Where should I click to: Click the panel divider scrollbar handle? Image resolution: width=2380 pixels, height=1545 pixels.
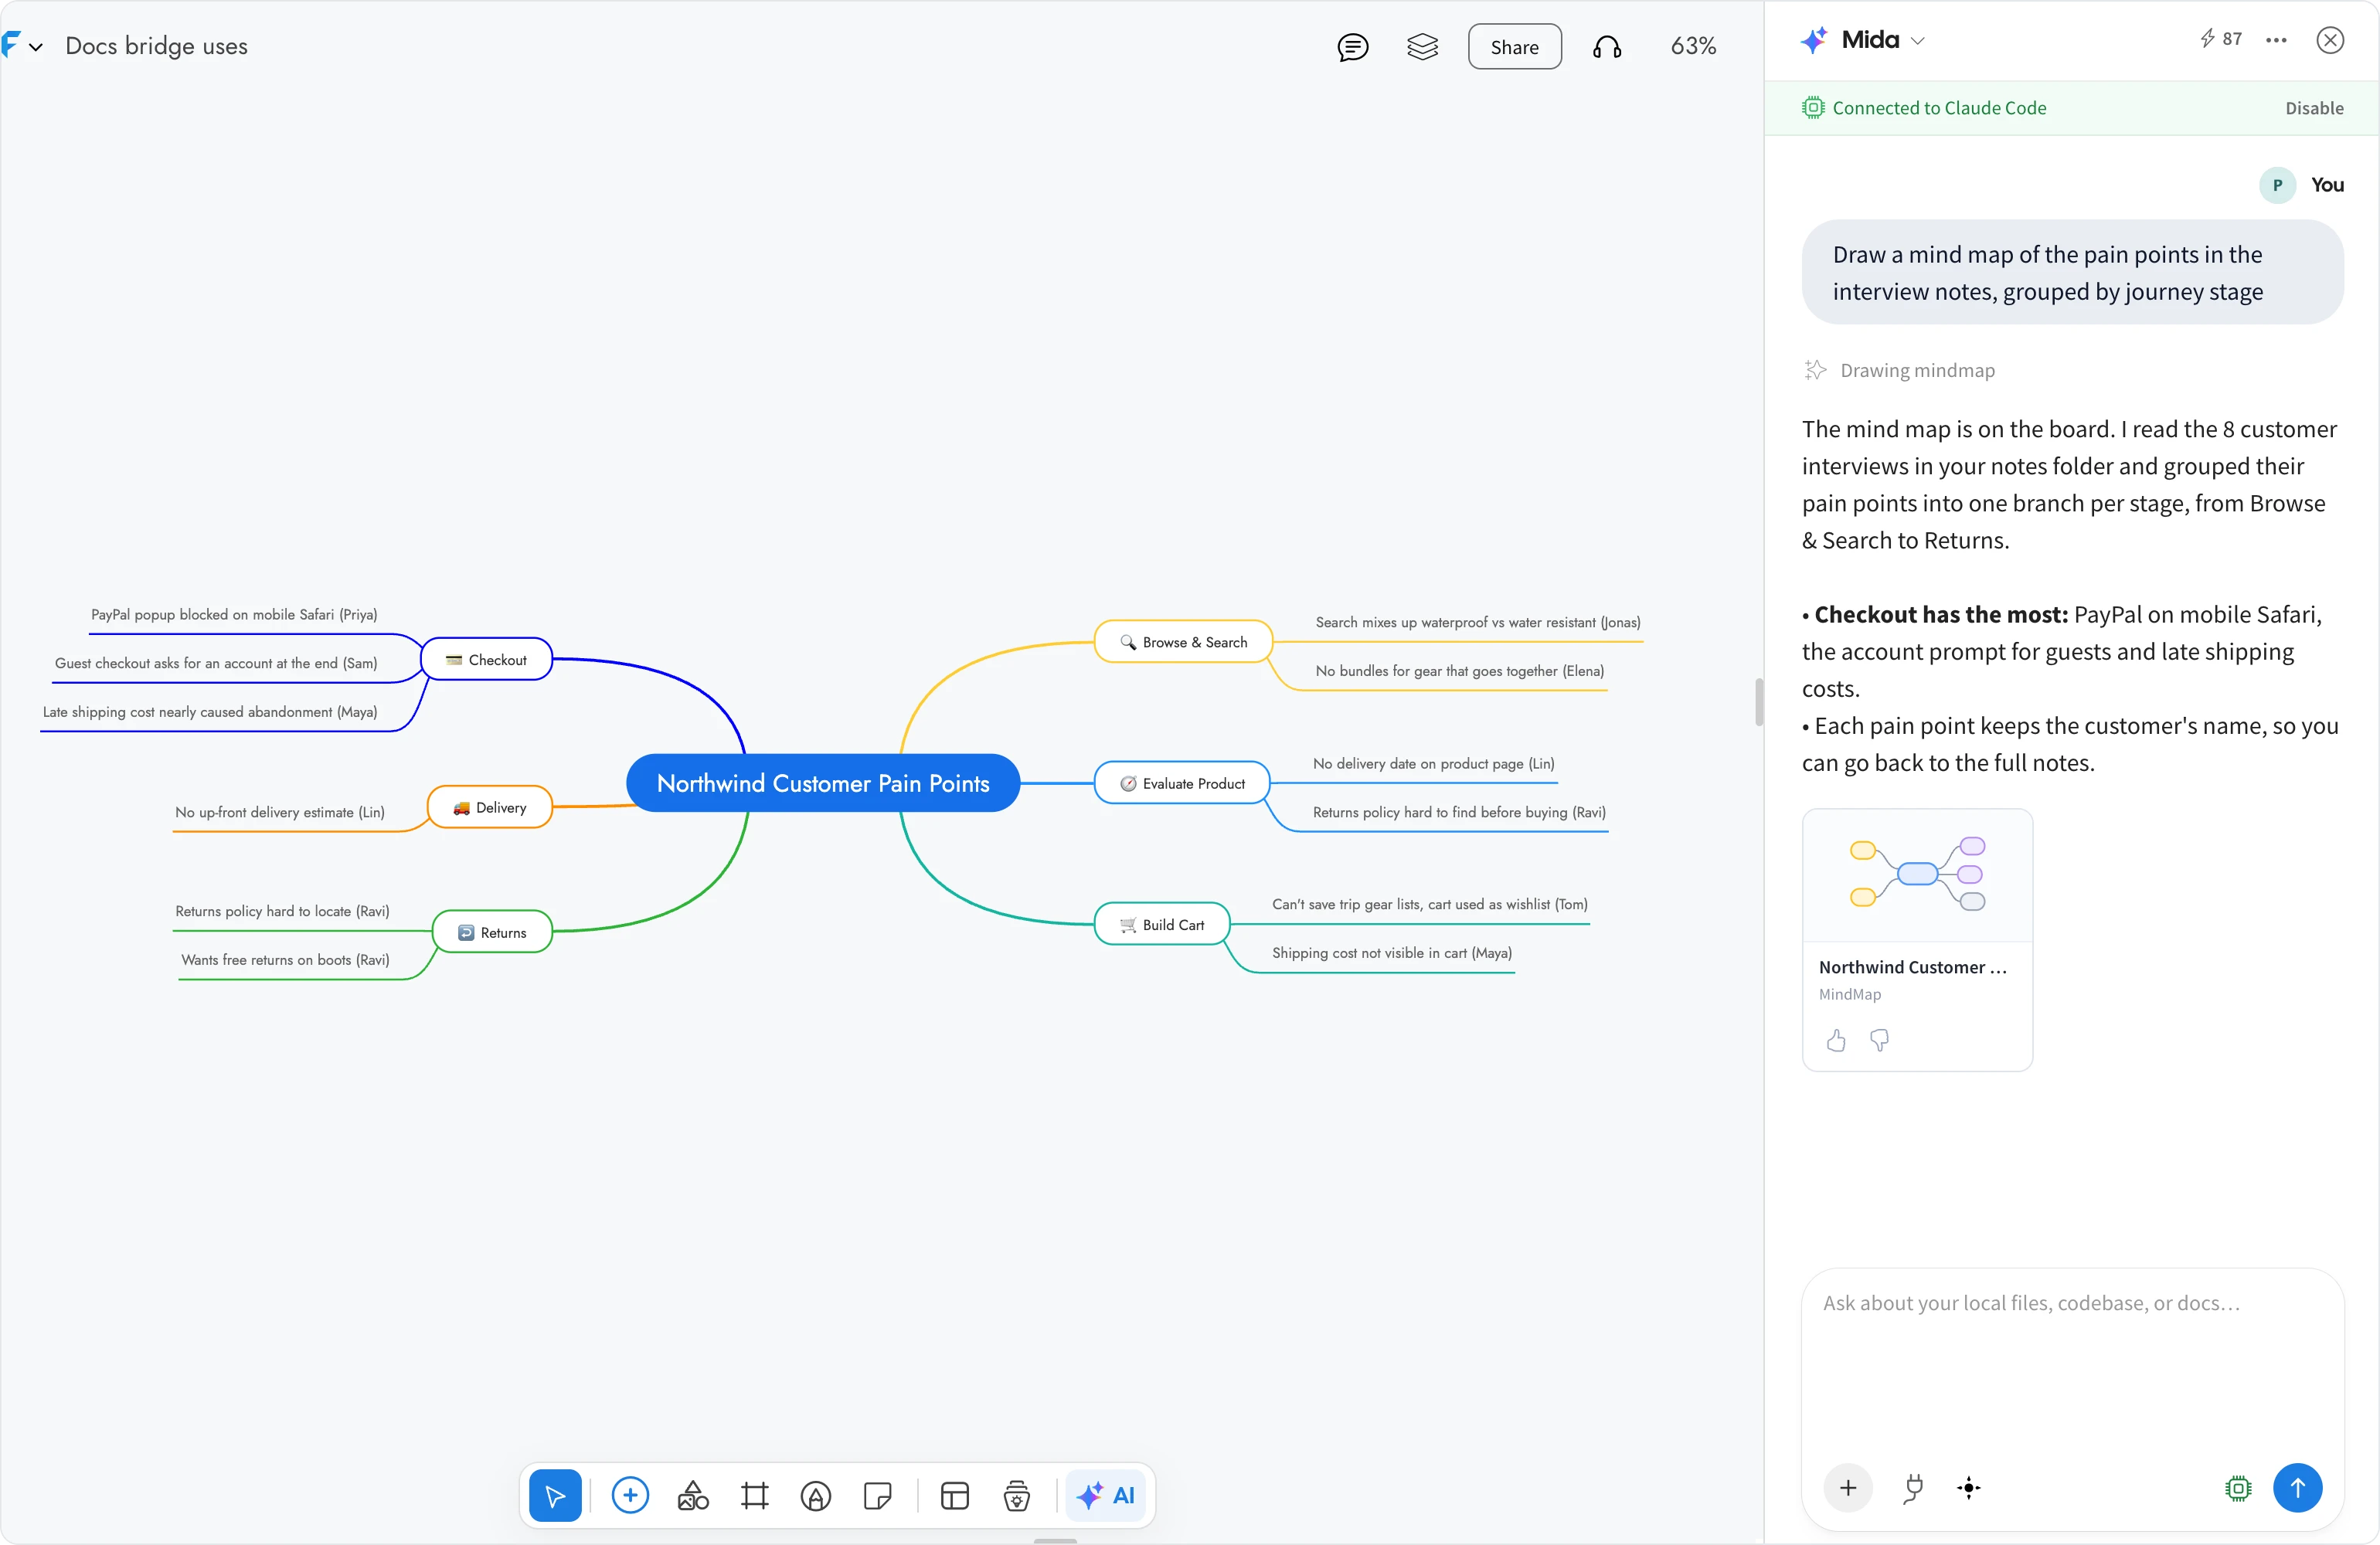coord(1758,702)
